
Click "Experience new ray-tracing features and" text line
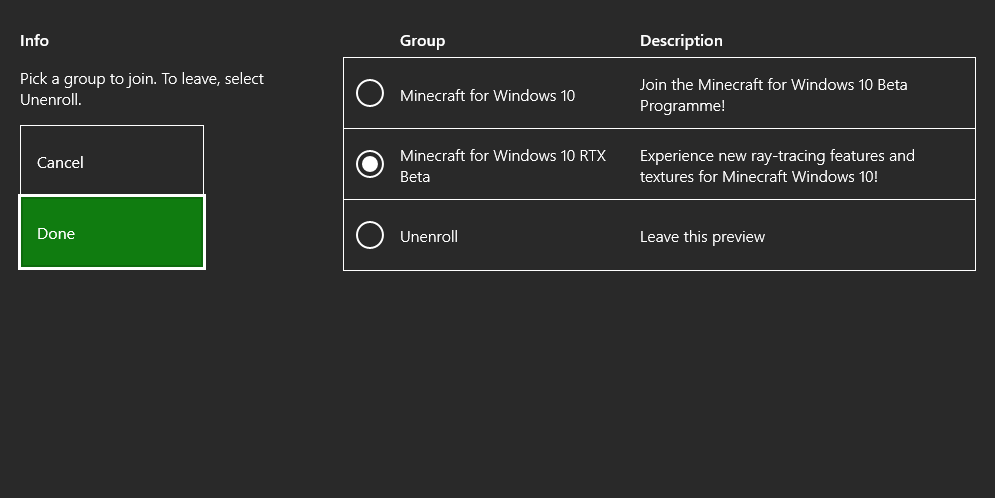[x=777, y=156]
